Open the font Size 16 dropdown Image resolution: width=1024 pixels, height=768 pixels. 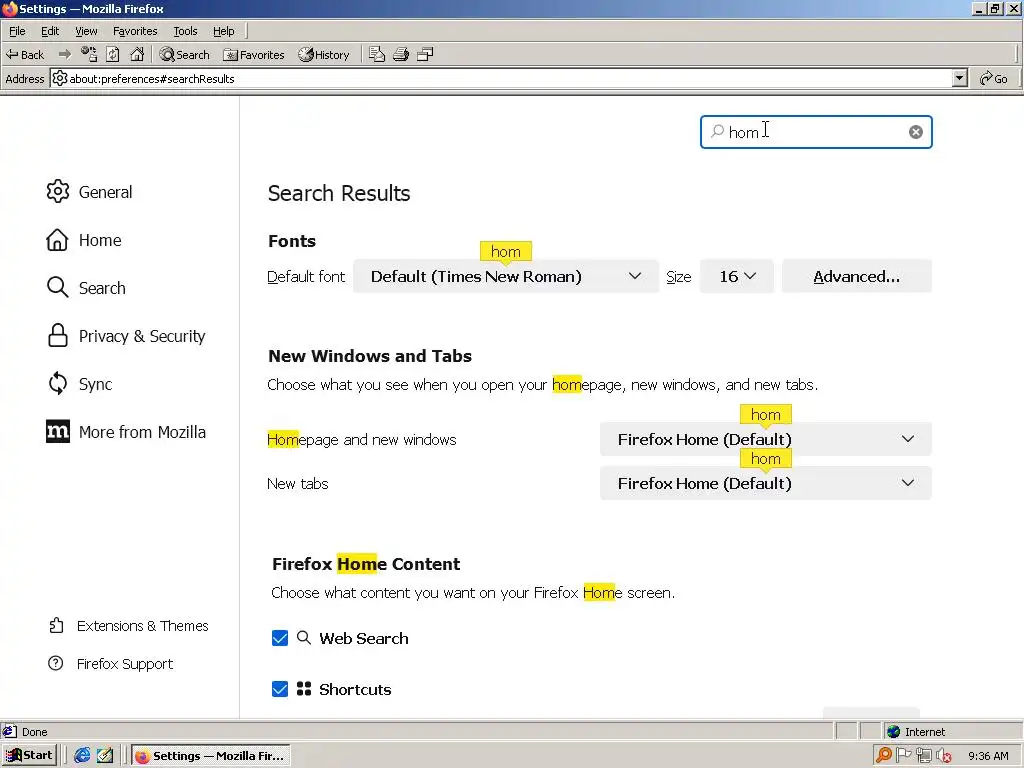[x=737, y=276]
